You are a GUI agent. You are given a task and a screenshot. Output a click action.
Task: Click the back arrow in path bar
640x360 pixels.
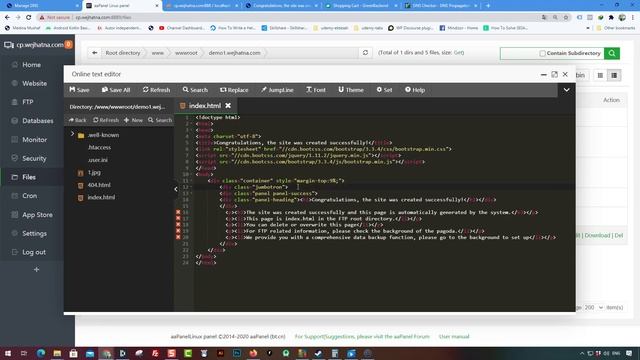point(94,53)
